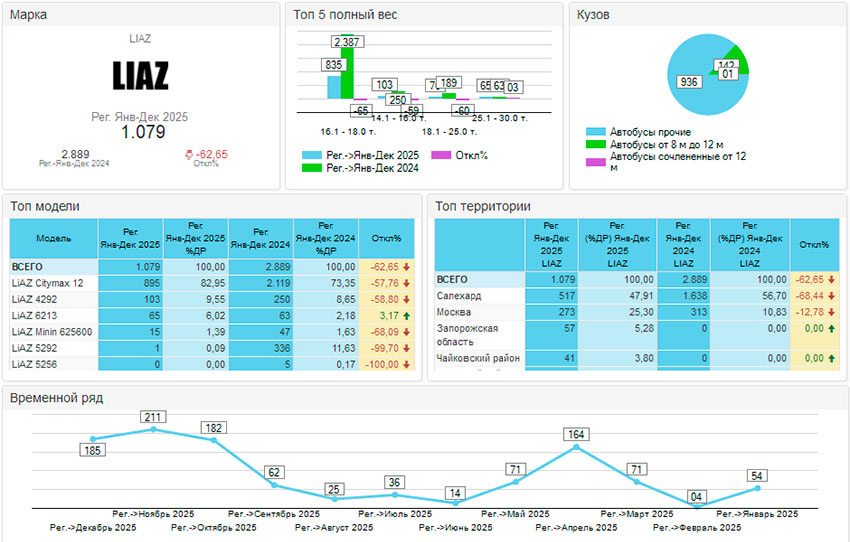This screenshot has height=542, width=850.
Task: Sort models table by Модель column header
Action: [54, 239]
